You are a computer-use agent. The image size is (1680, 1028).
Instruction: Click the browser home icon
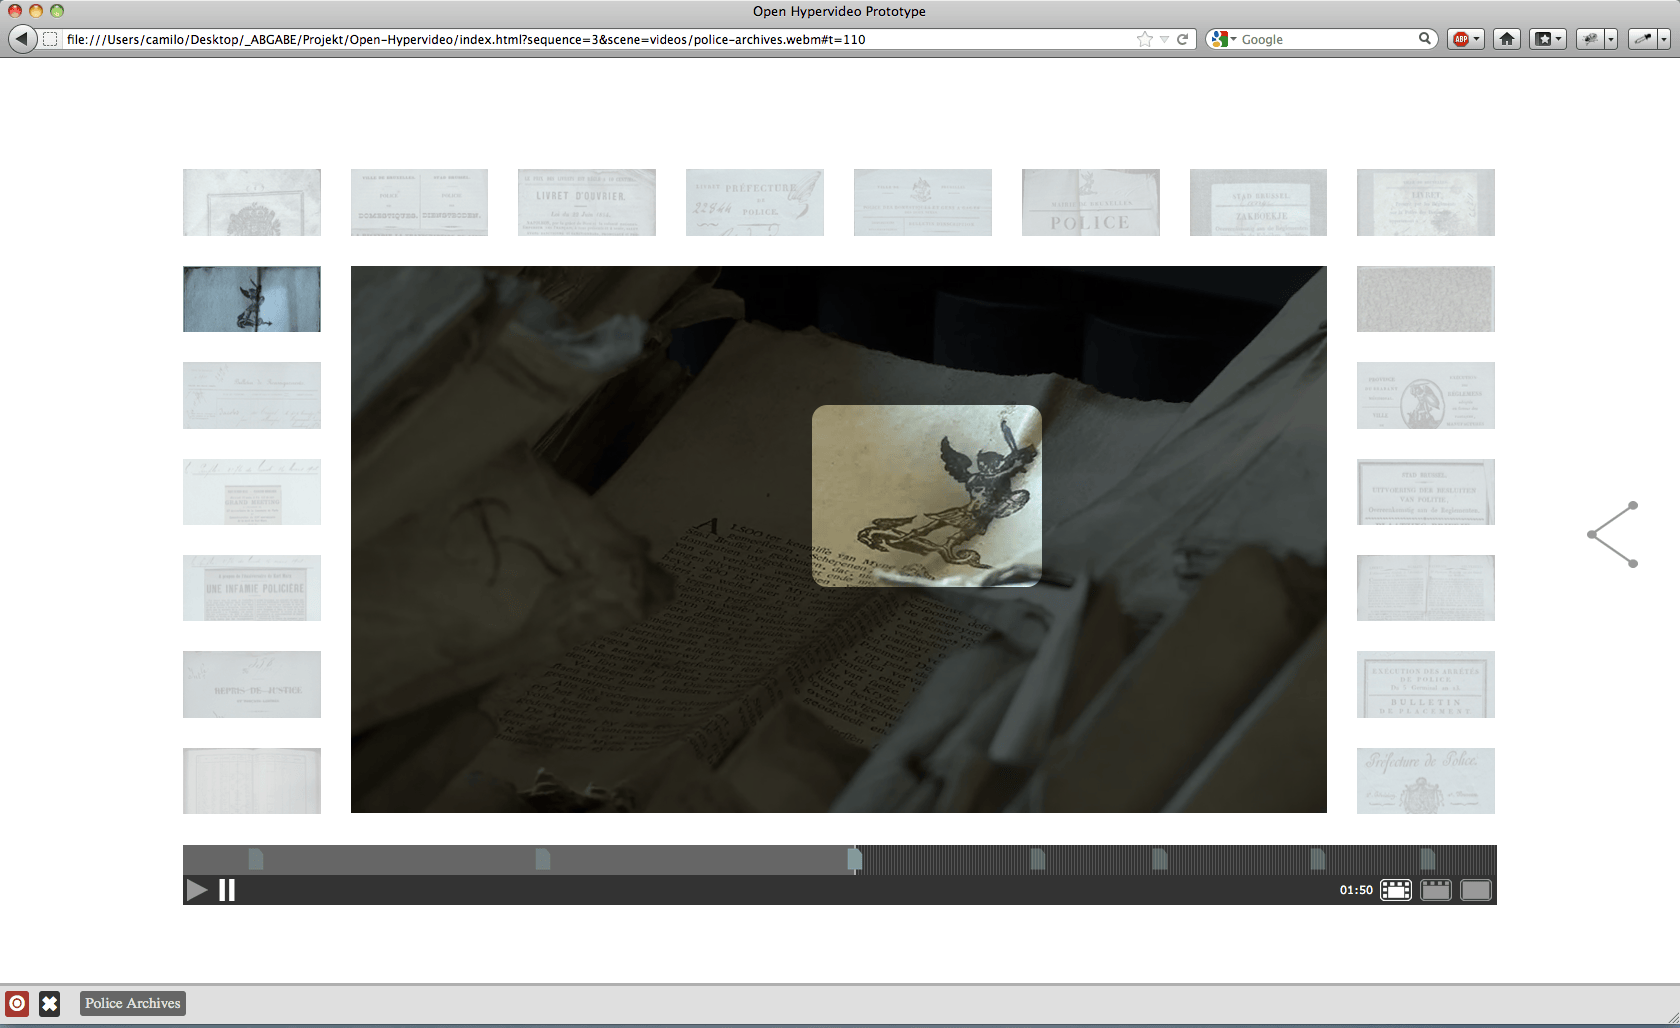click(1507, 39)
